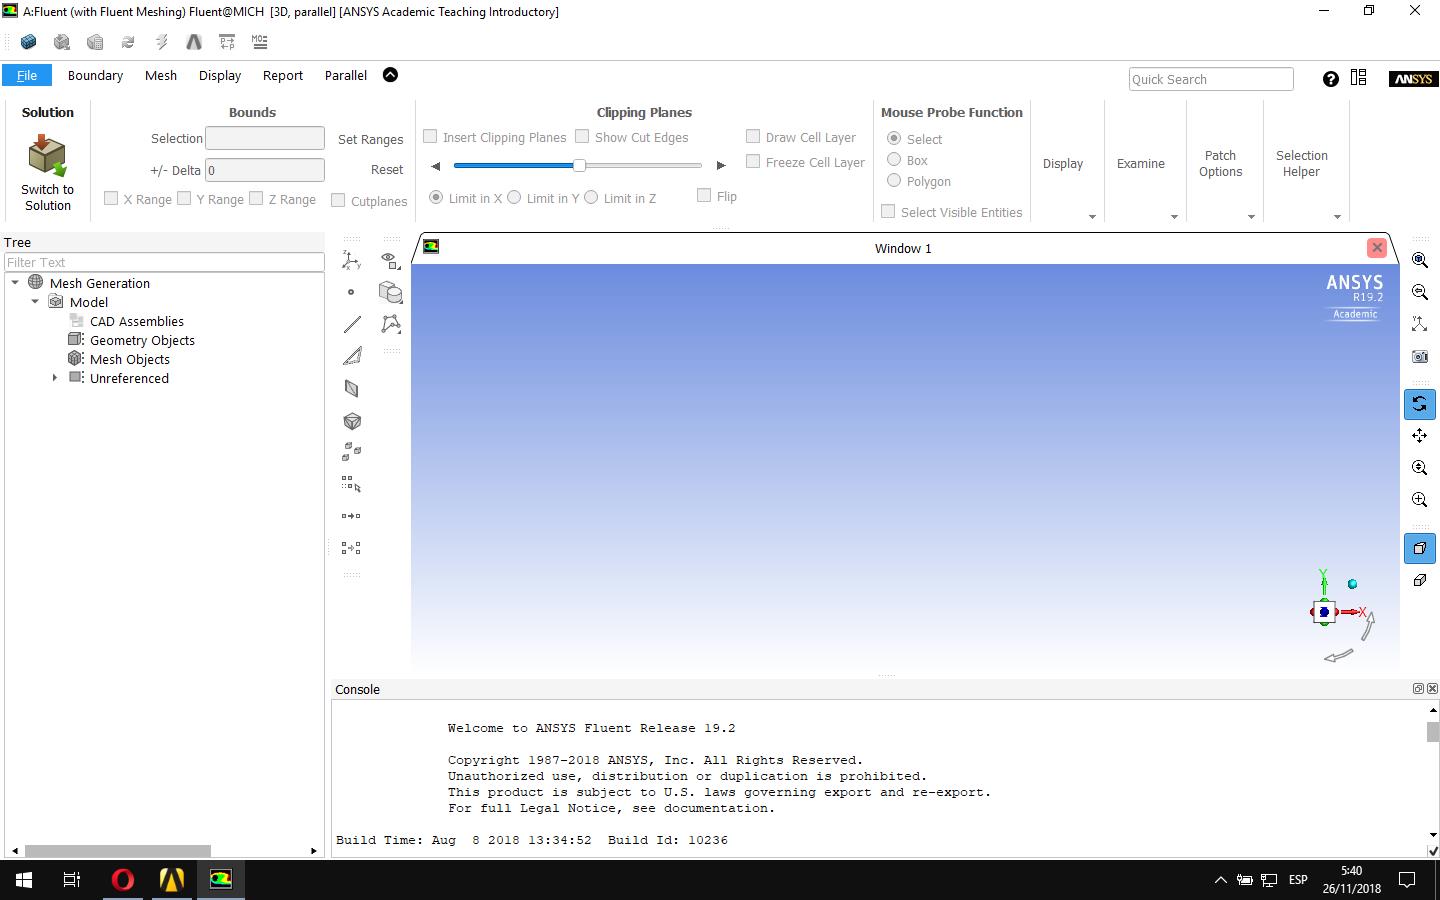Click the XYZ axes triad tool icon
The width and height of the screenshot is (1440, 900).
coord(351,261)
